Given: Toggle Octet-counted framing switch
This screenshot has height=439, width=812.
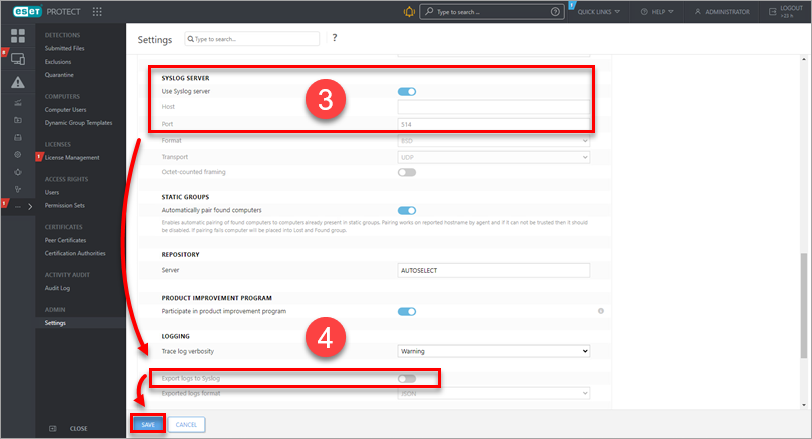Looking at the screenshot, I should pos(407,172).
